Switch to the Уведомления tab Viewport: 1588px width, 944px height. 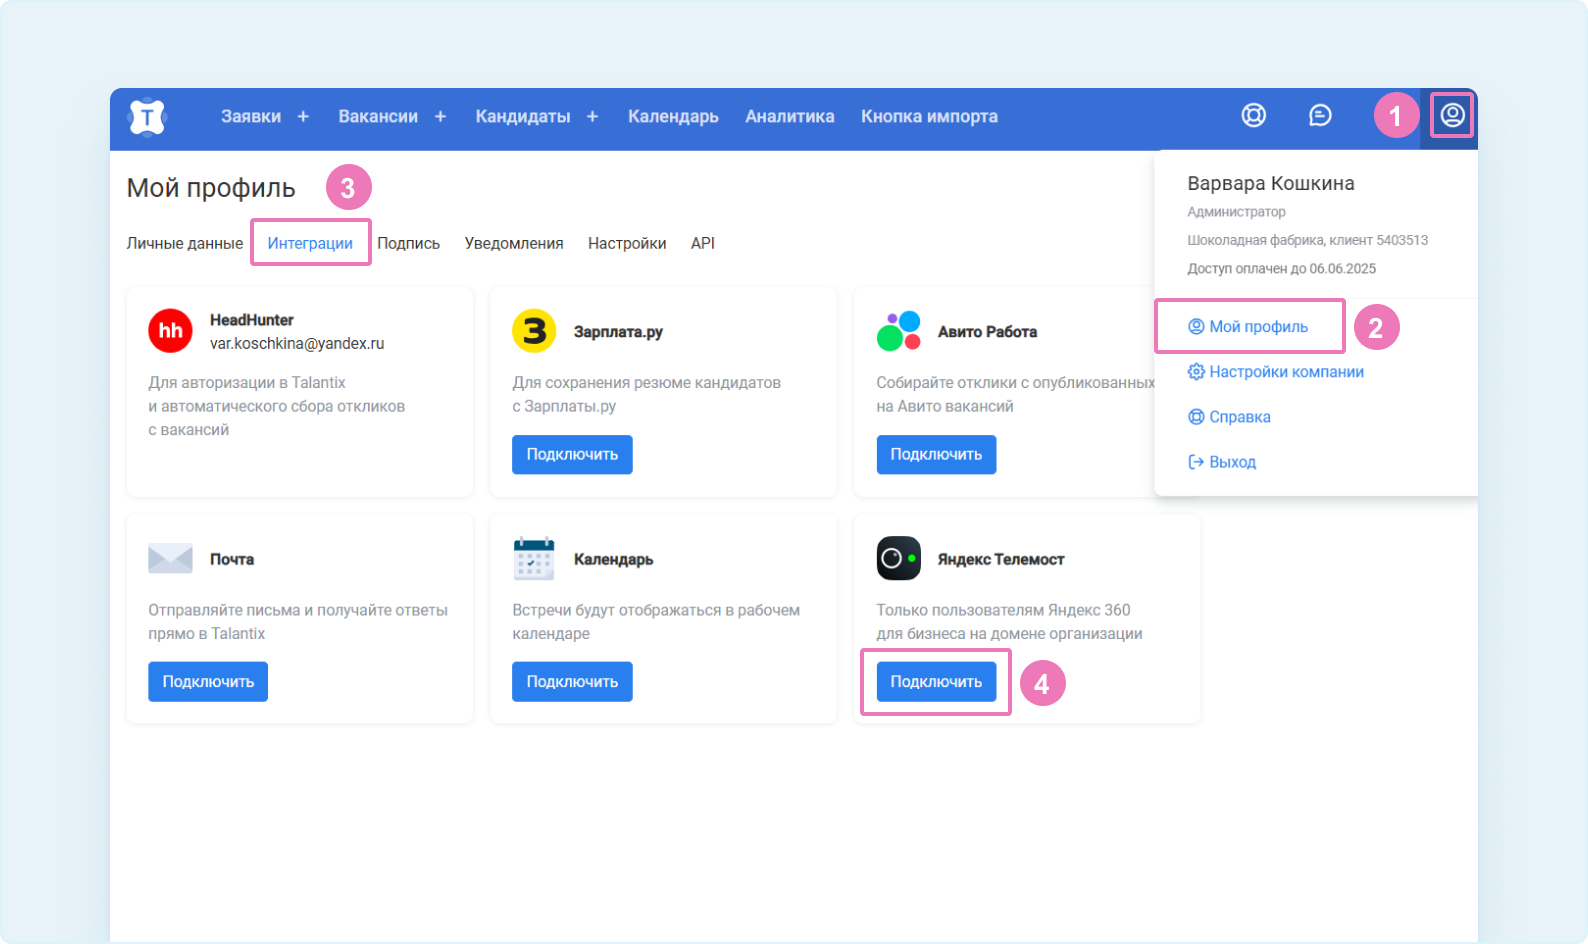point(514,243)
